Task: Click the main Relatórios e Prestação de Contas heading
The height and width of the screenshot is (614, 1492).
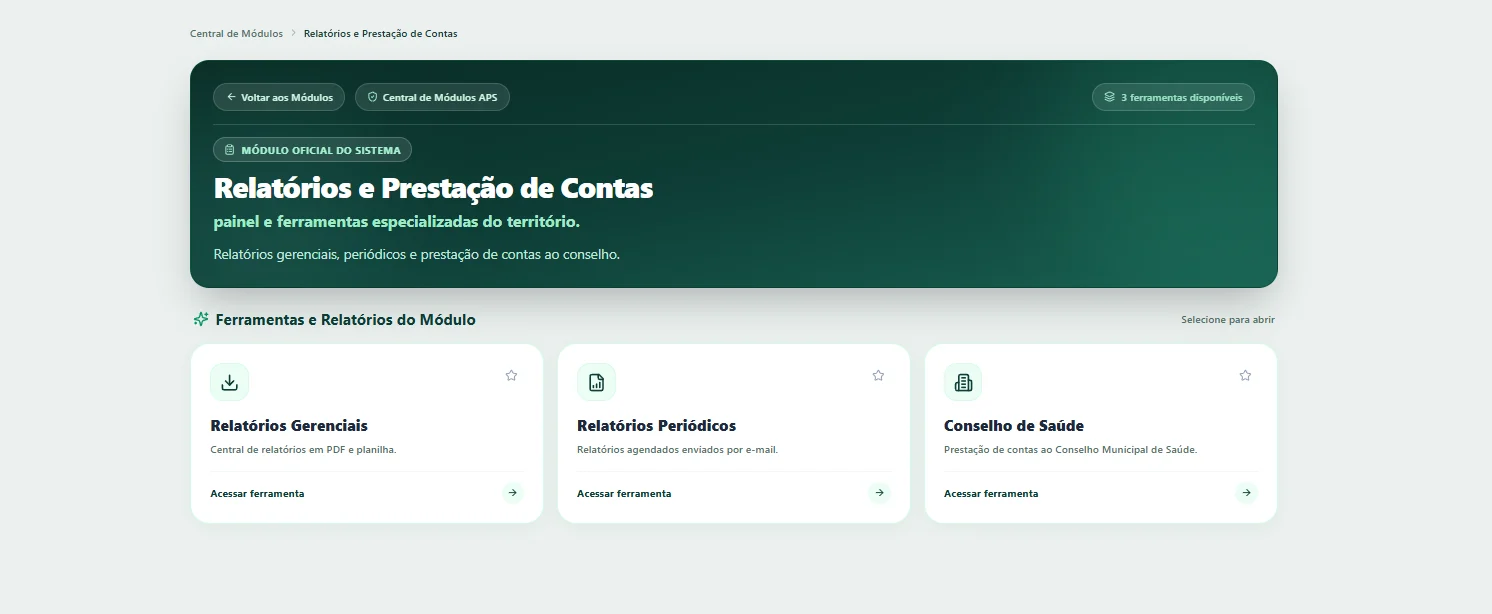Action: coord(433,188)
